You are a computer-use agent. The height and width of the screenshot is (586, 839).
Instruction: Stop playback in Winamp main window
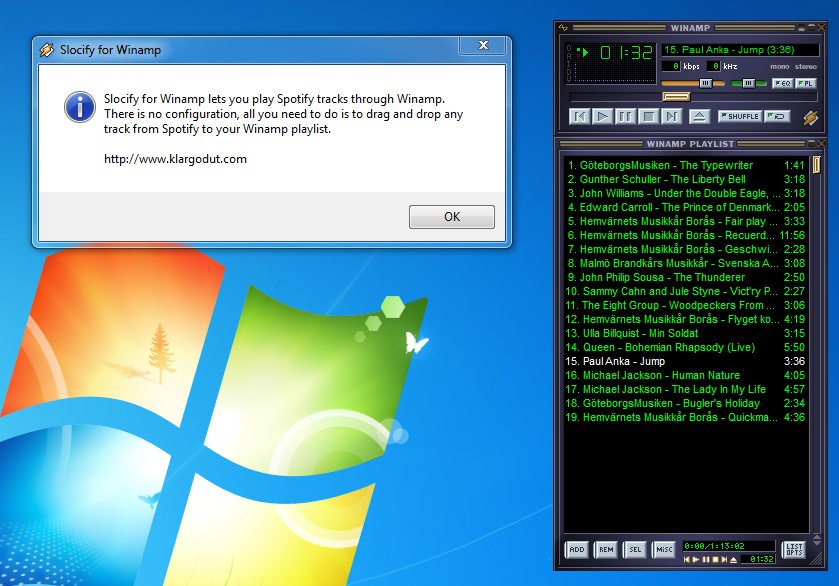(x=649, y=116)
